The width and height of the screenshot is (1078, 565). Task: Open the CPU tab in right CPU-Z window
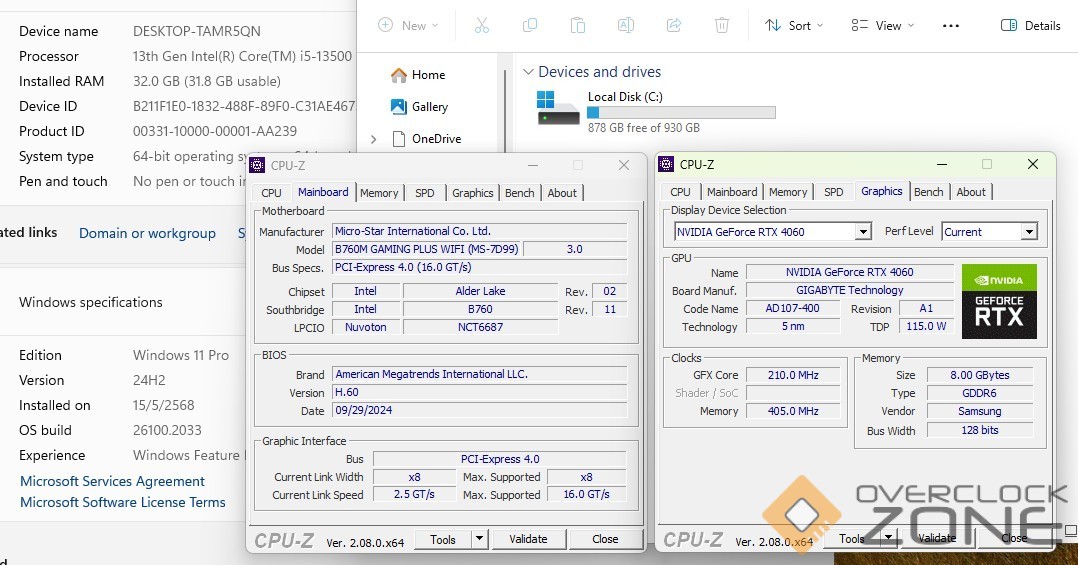click(681, 192)
